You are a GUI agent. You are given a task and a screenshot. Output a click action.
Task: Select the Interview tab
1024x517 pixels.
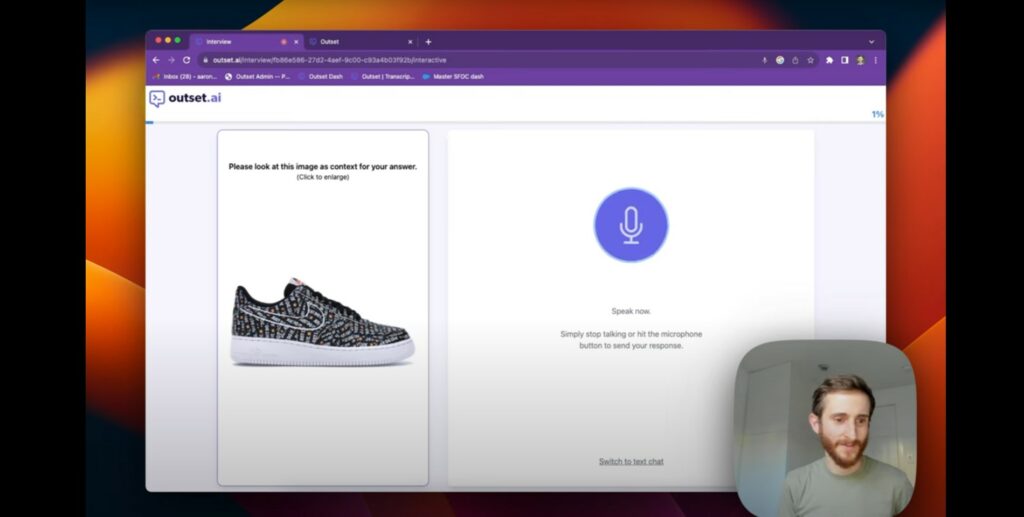point(246,42)
